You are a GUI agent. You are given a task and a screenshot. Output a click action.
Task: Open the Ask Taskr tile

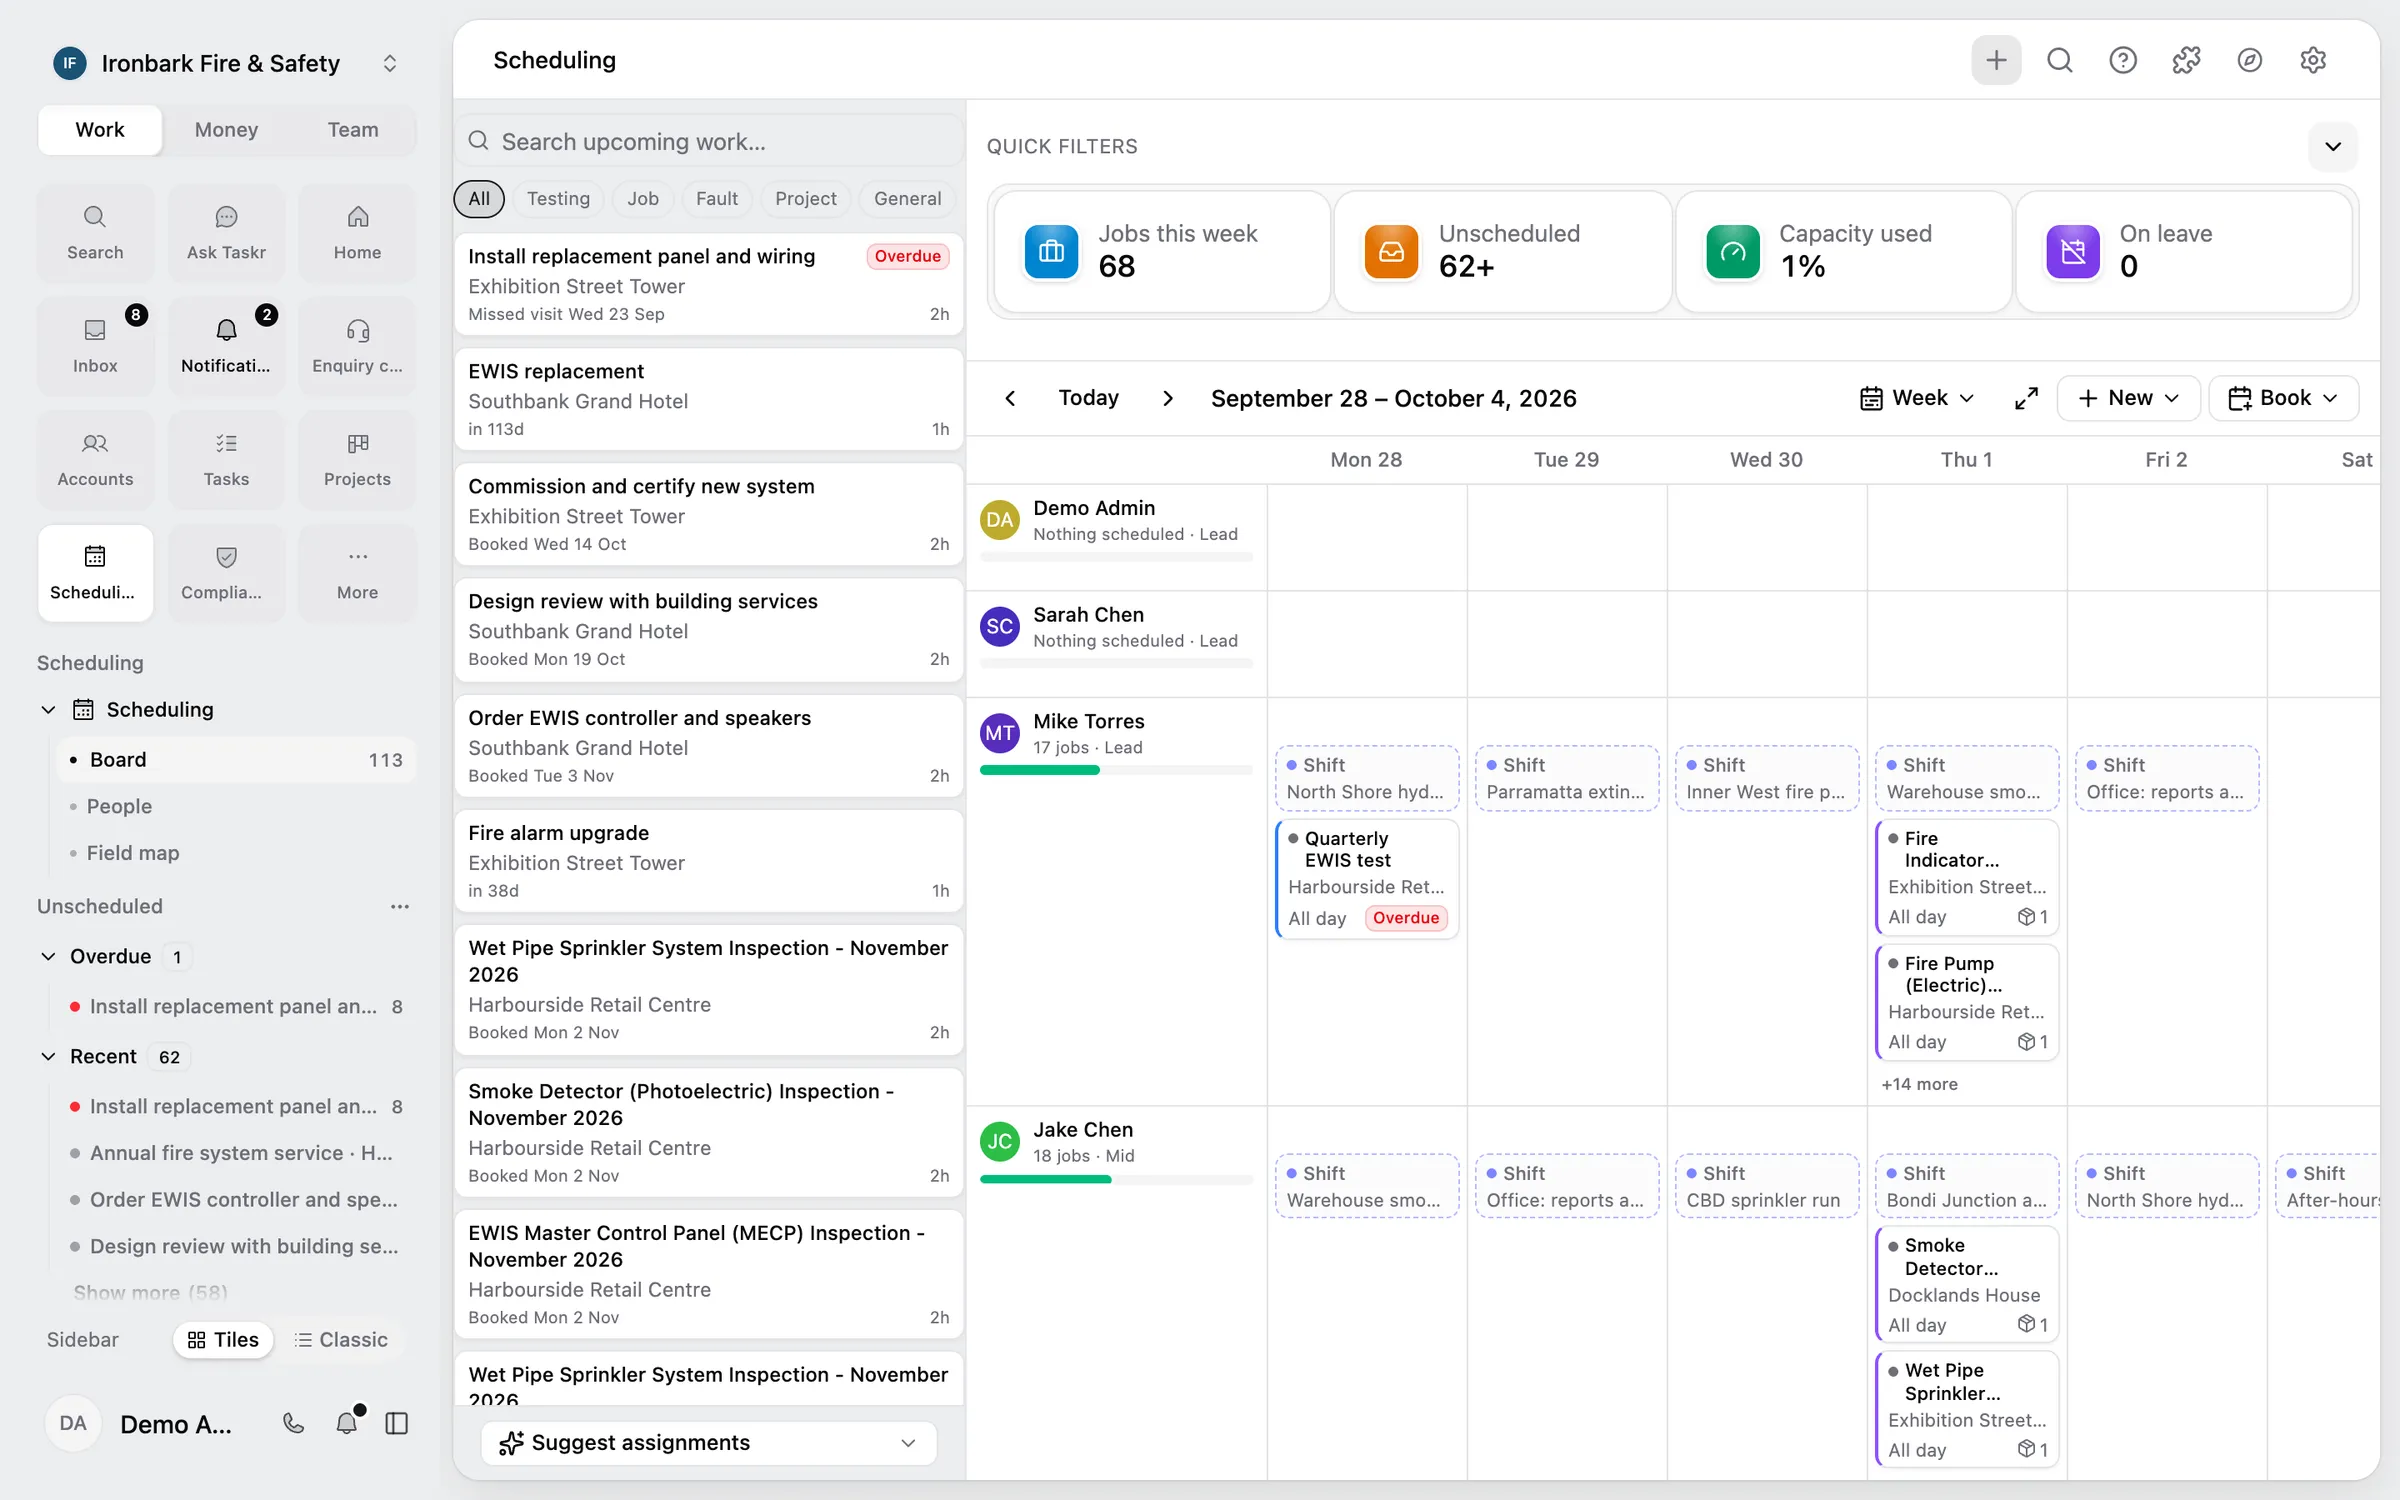[226, 233]
